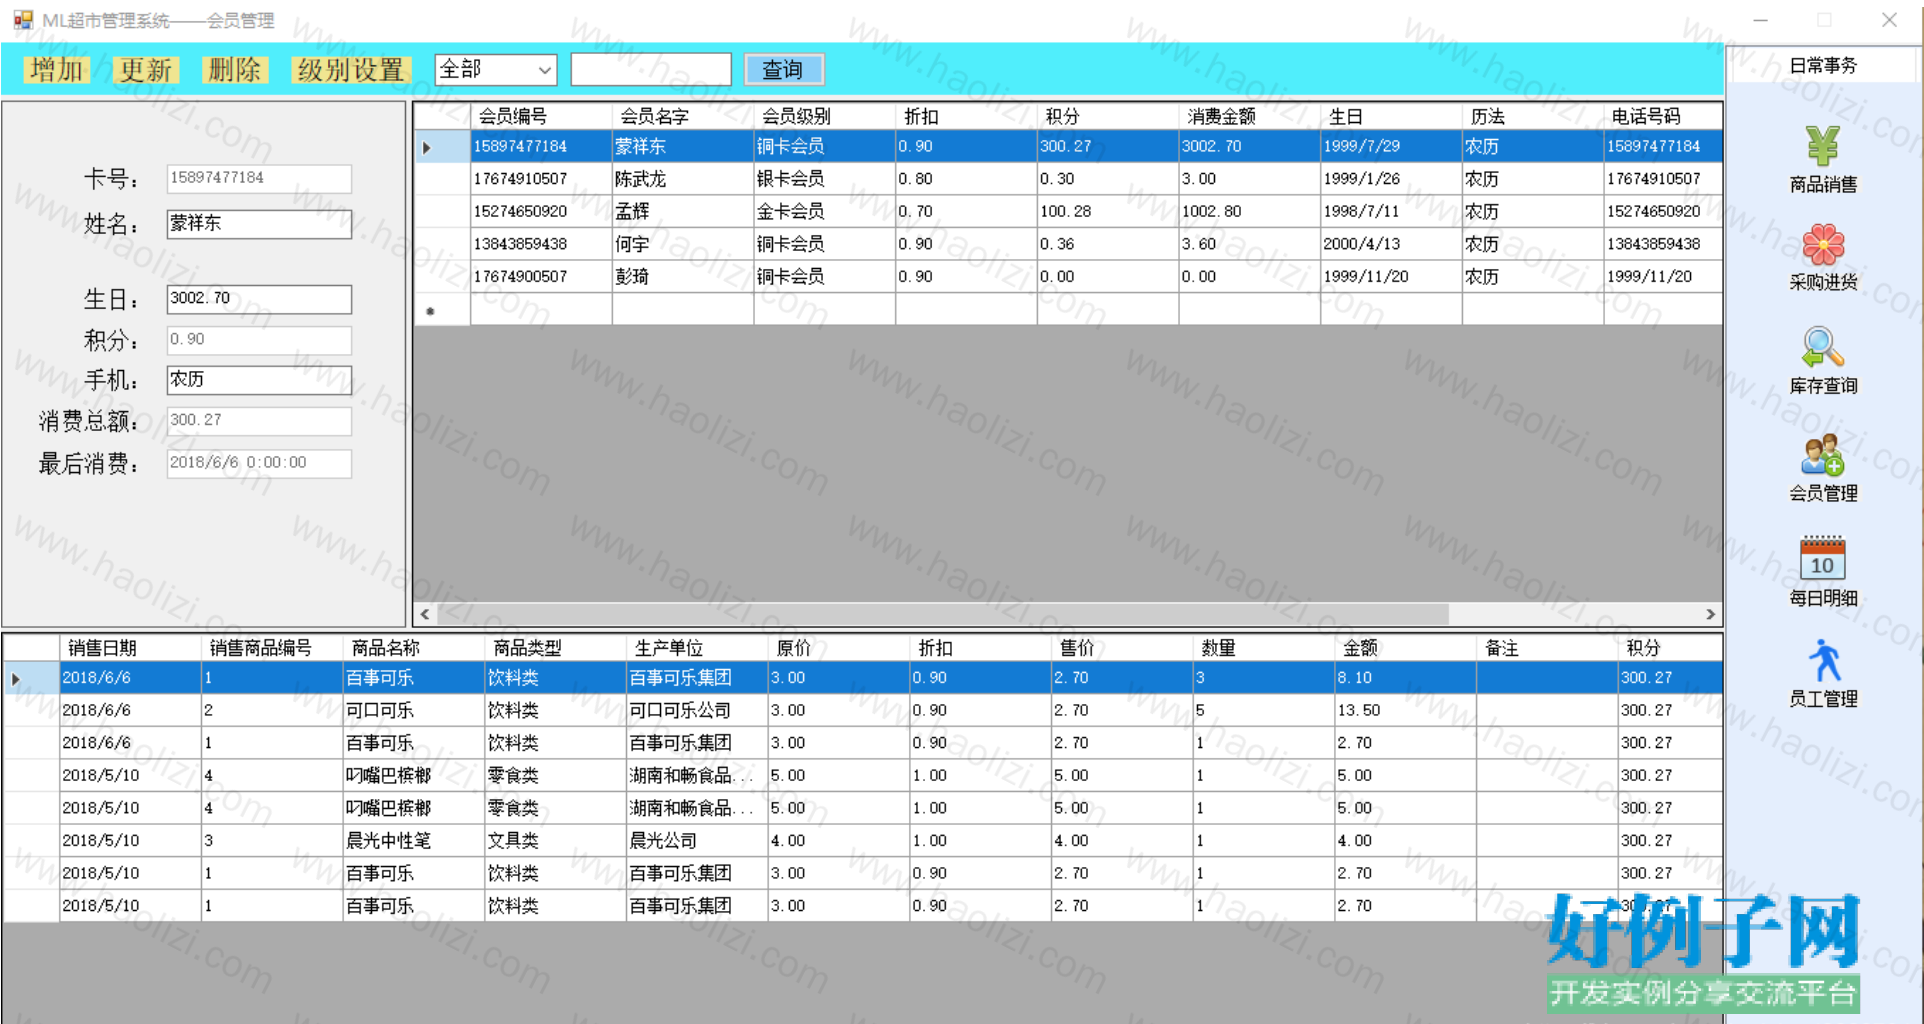This screenshot has height=1024, width=1924.
Task: Open 级别设置 settings
Action: click(x=351, y=70)
